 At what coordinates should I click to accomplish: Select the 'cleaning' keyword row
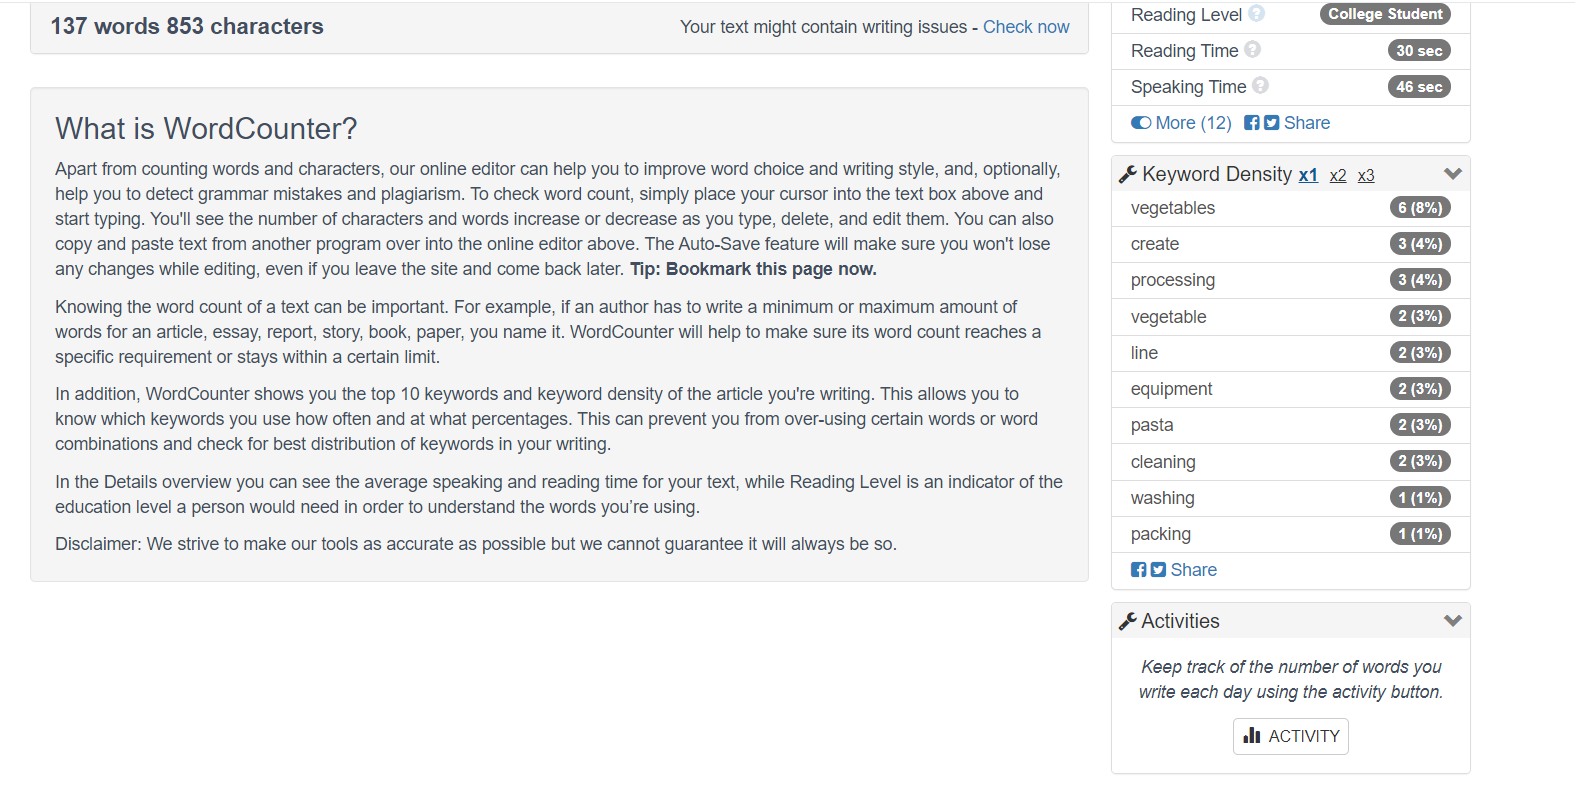1291,462
